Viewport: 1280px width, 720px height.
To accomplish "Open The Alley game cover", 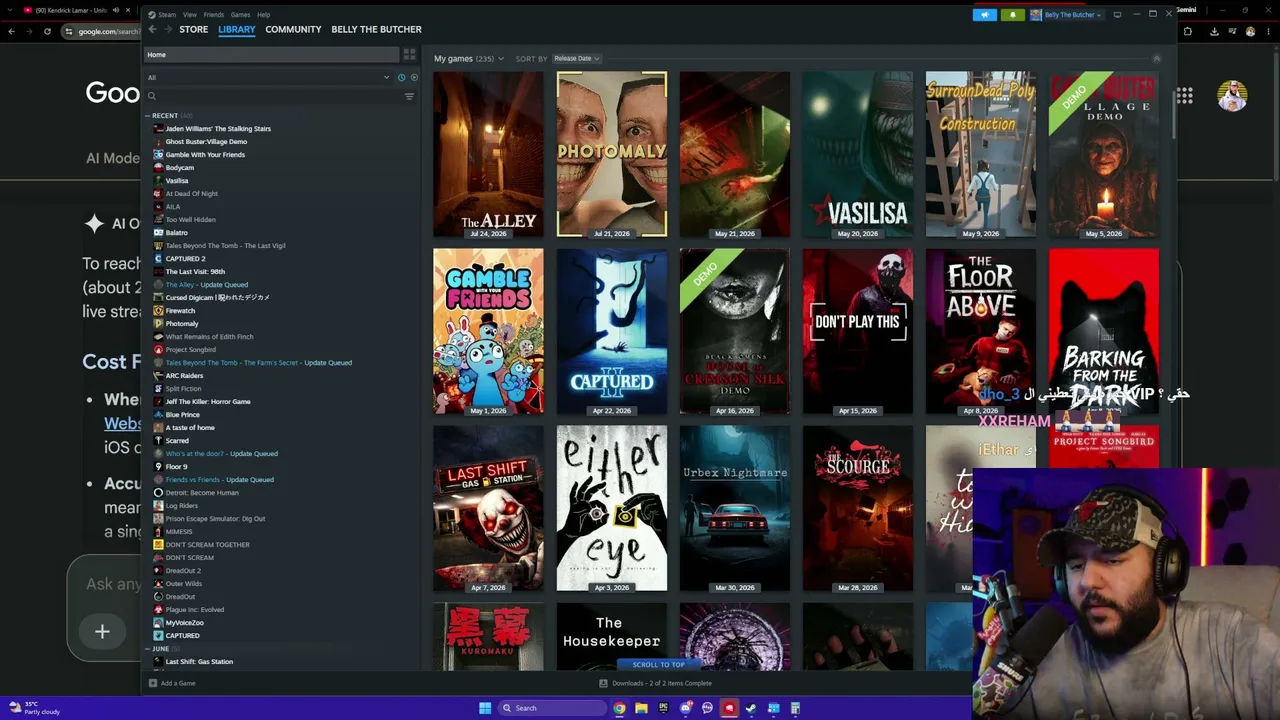I will (x=488, y=154).
